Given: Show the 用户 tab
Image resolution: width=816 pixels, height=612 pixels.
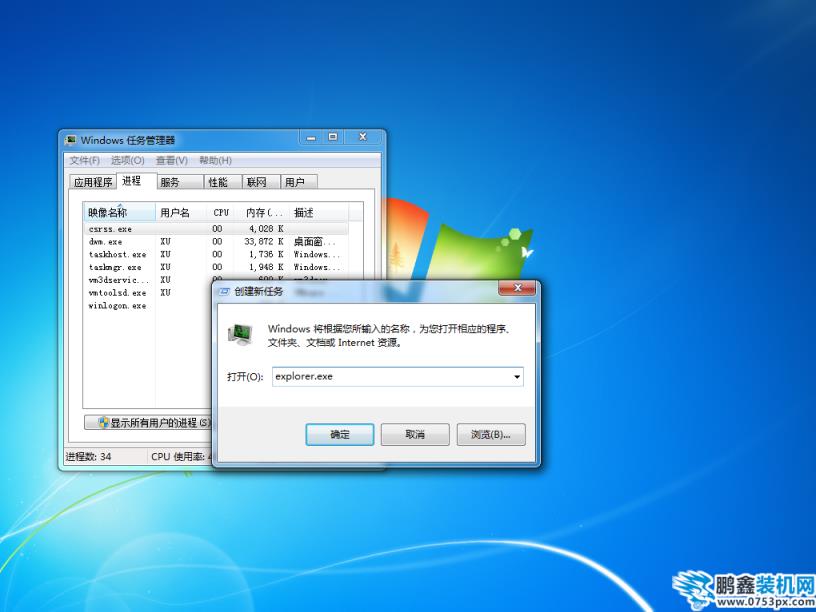Looking at the screenshot, I should coord(299,182).
